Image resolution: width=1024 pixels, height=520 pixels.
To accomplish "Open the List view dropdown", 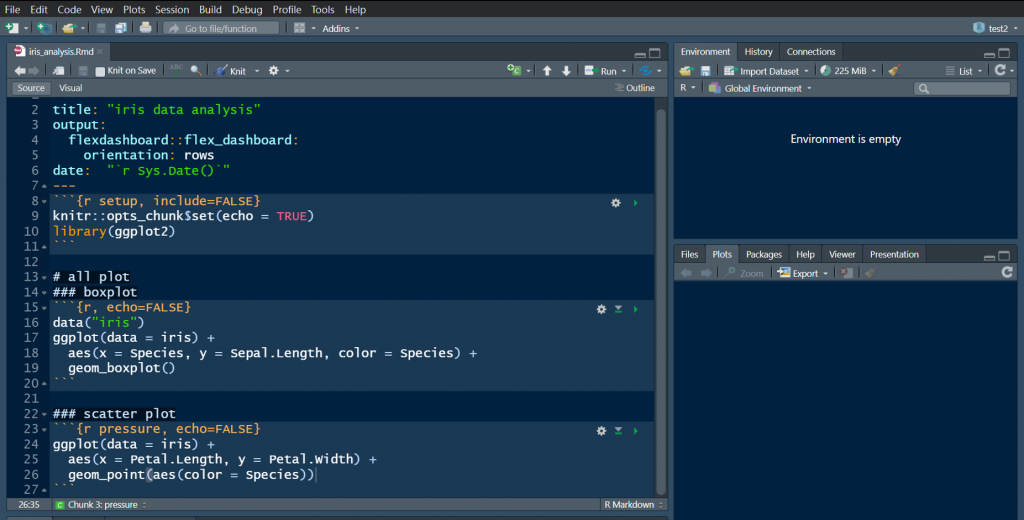I will (x=964, y=71).
